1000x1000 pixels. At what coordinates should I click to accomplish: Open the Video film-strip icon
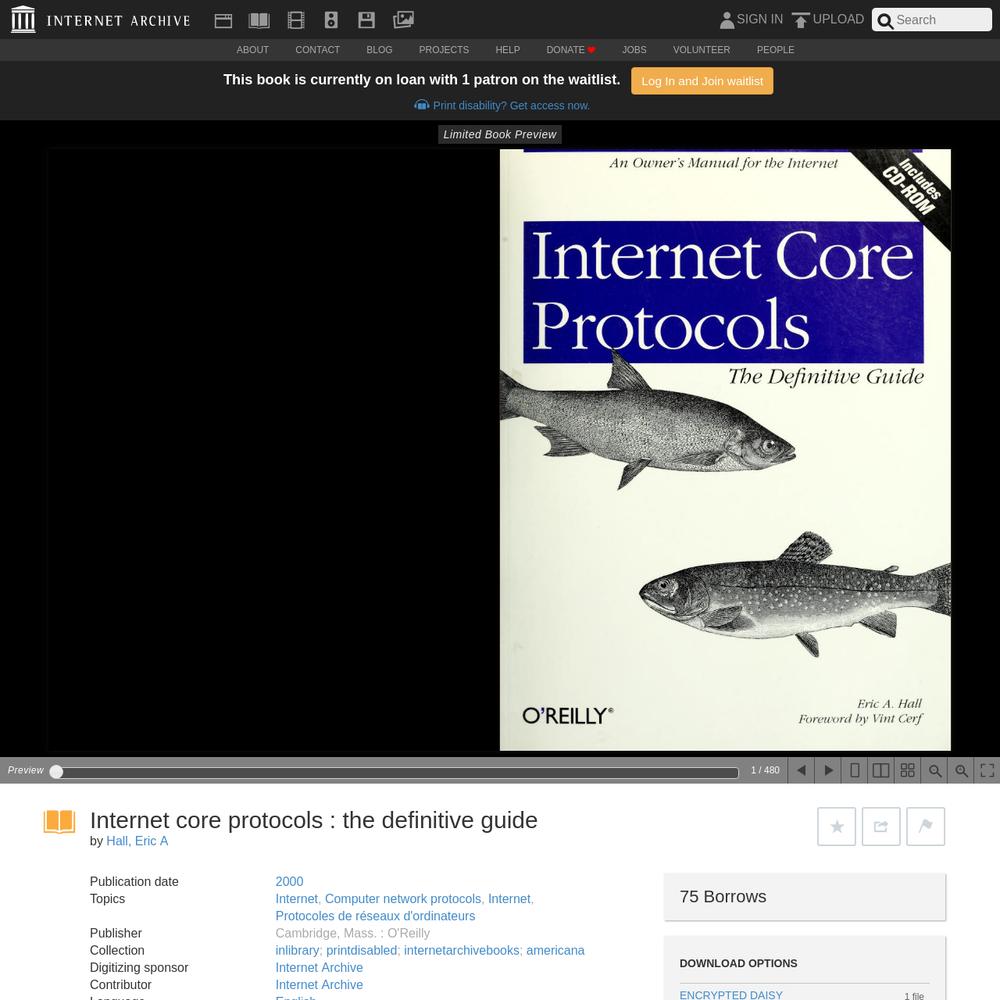tap(296, 20)
